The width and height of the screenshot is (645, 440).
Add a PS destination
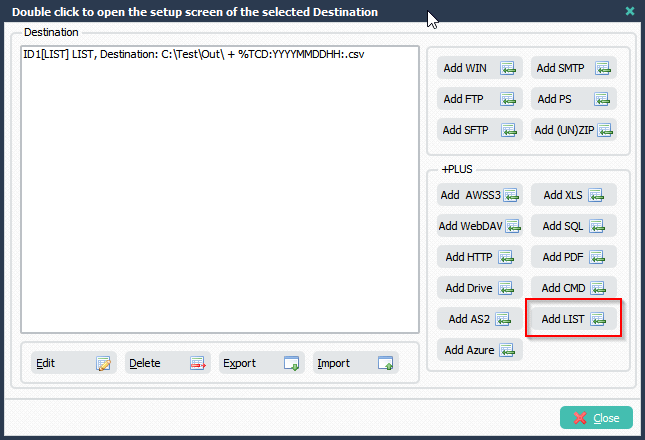click(x=573, y=99)
